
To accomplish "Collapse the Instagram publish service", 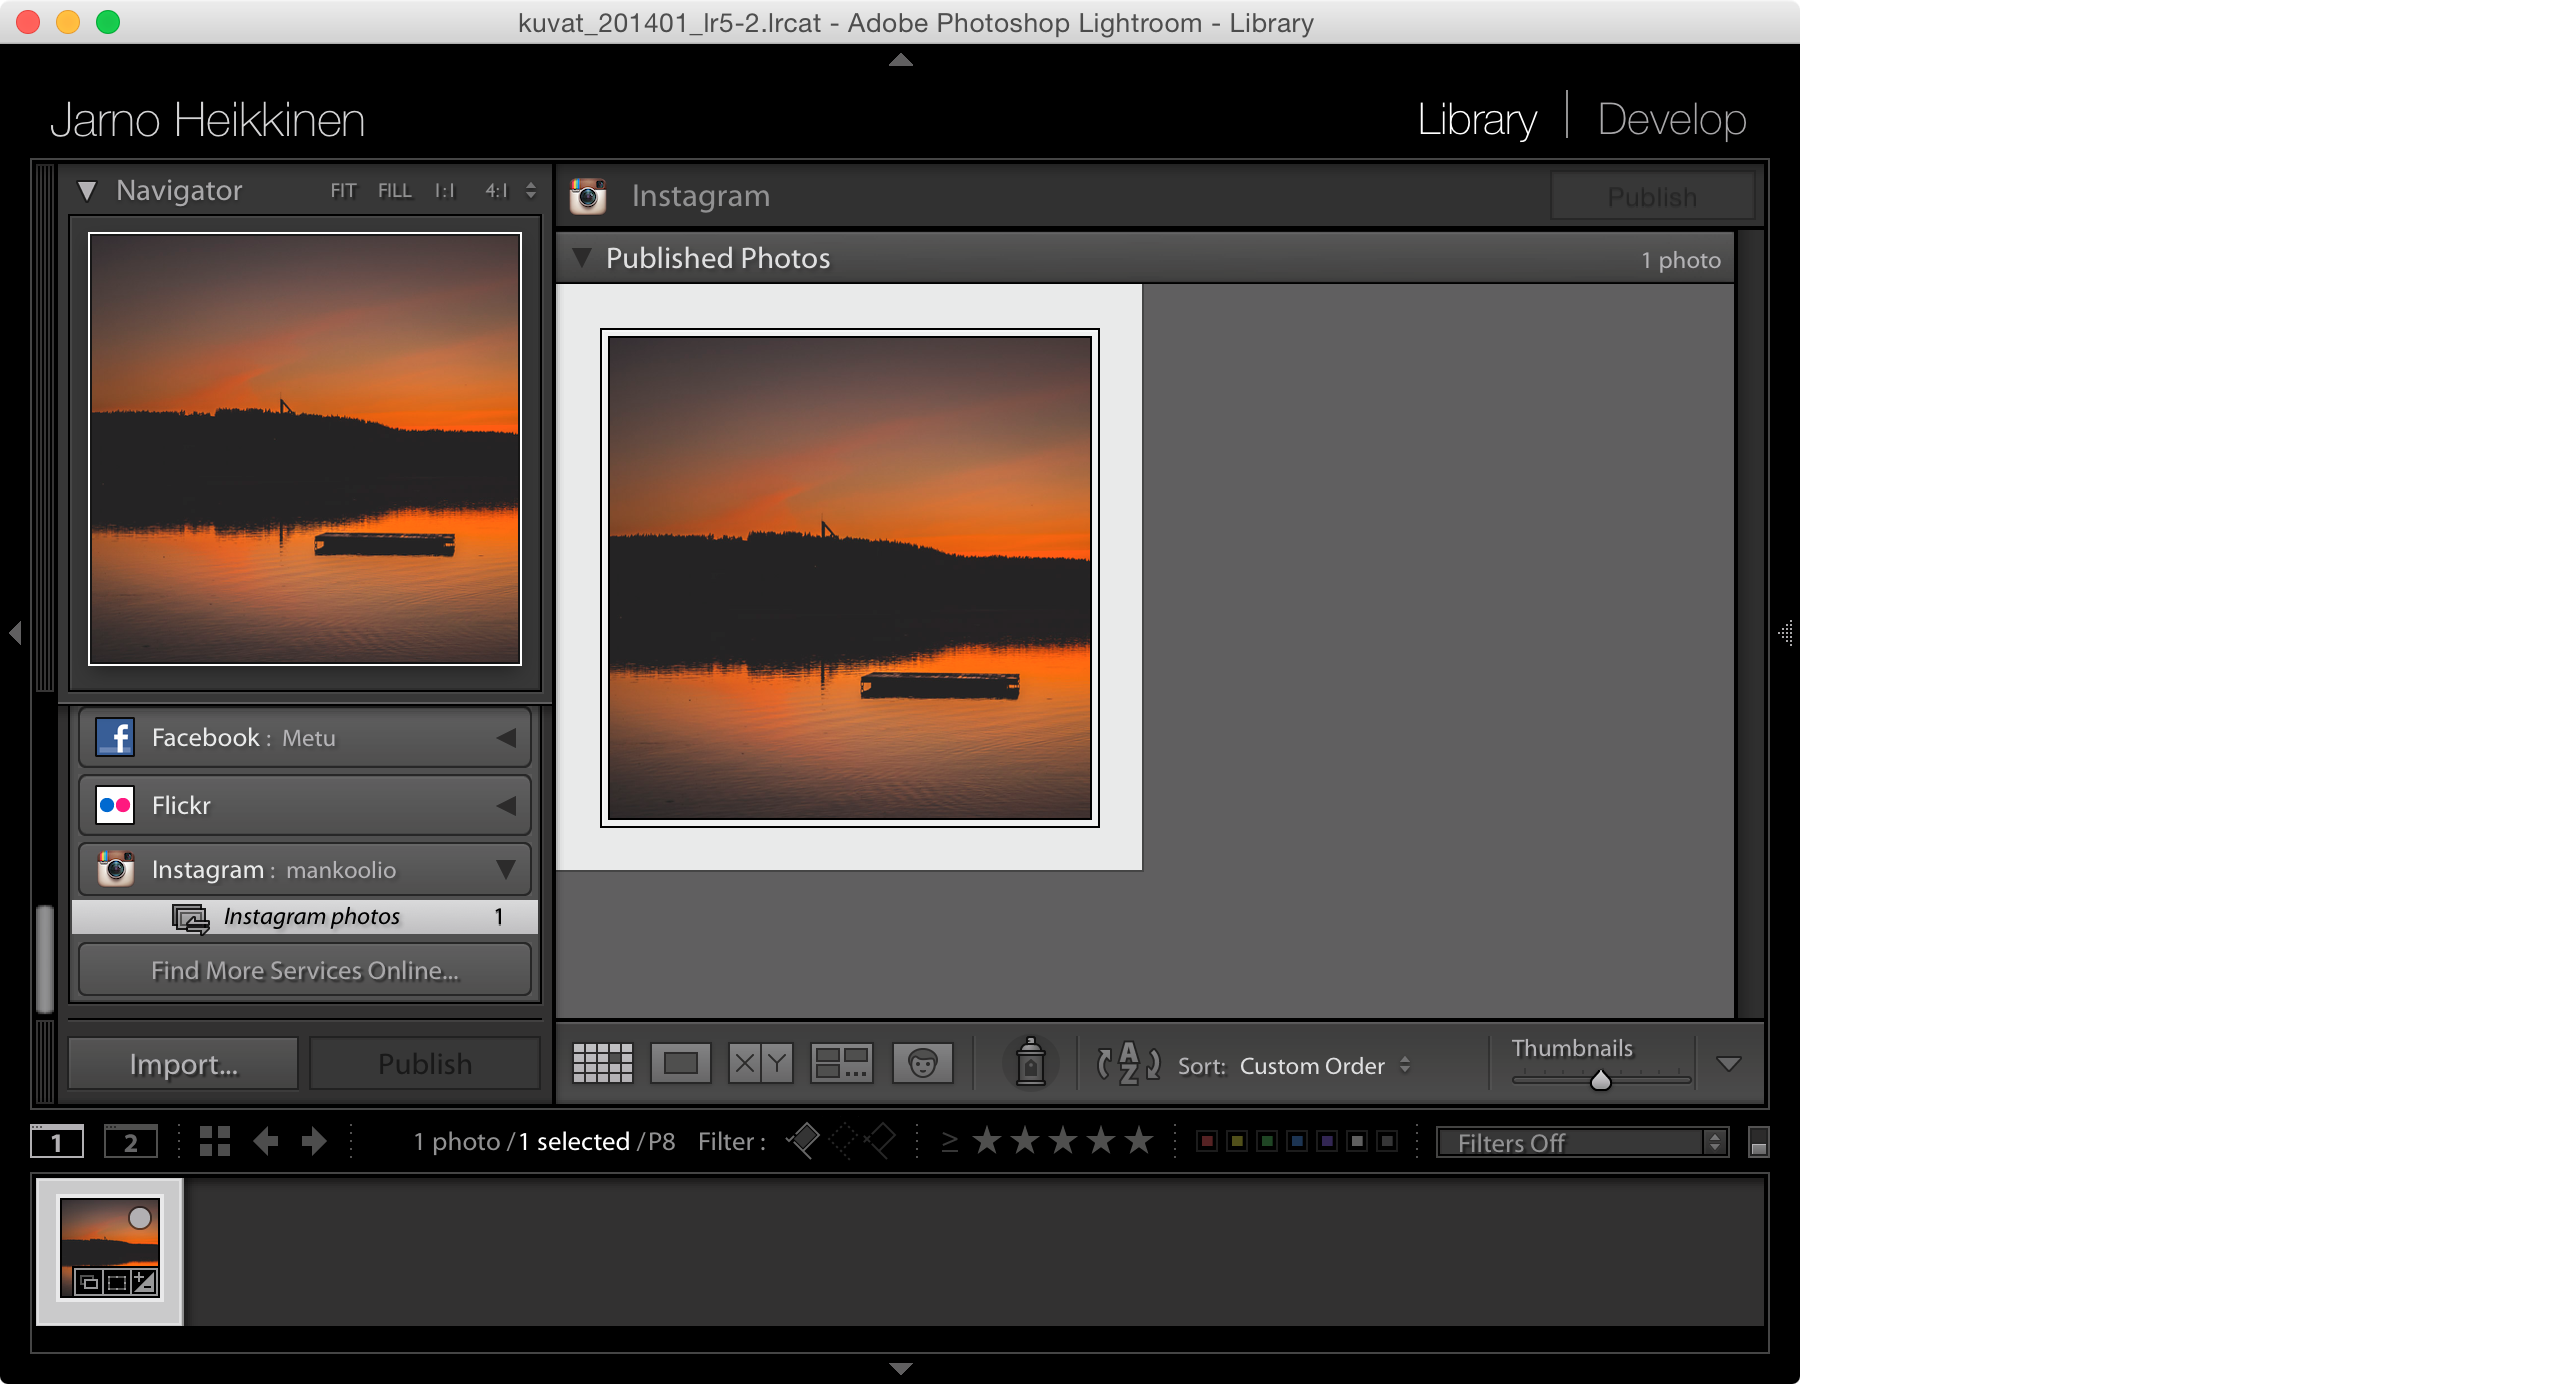I will (507, 869).
